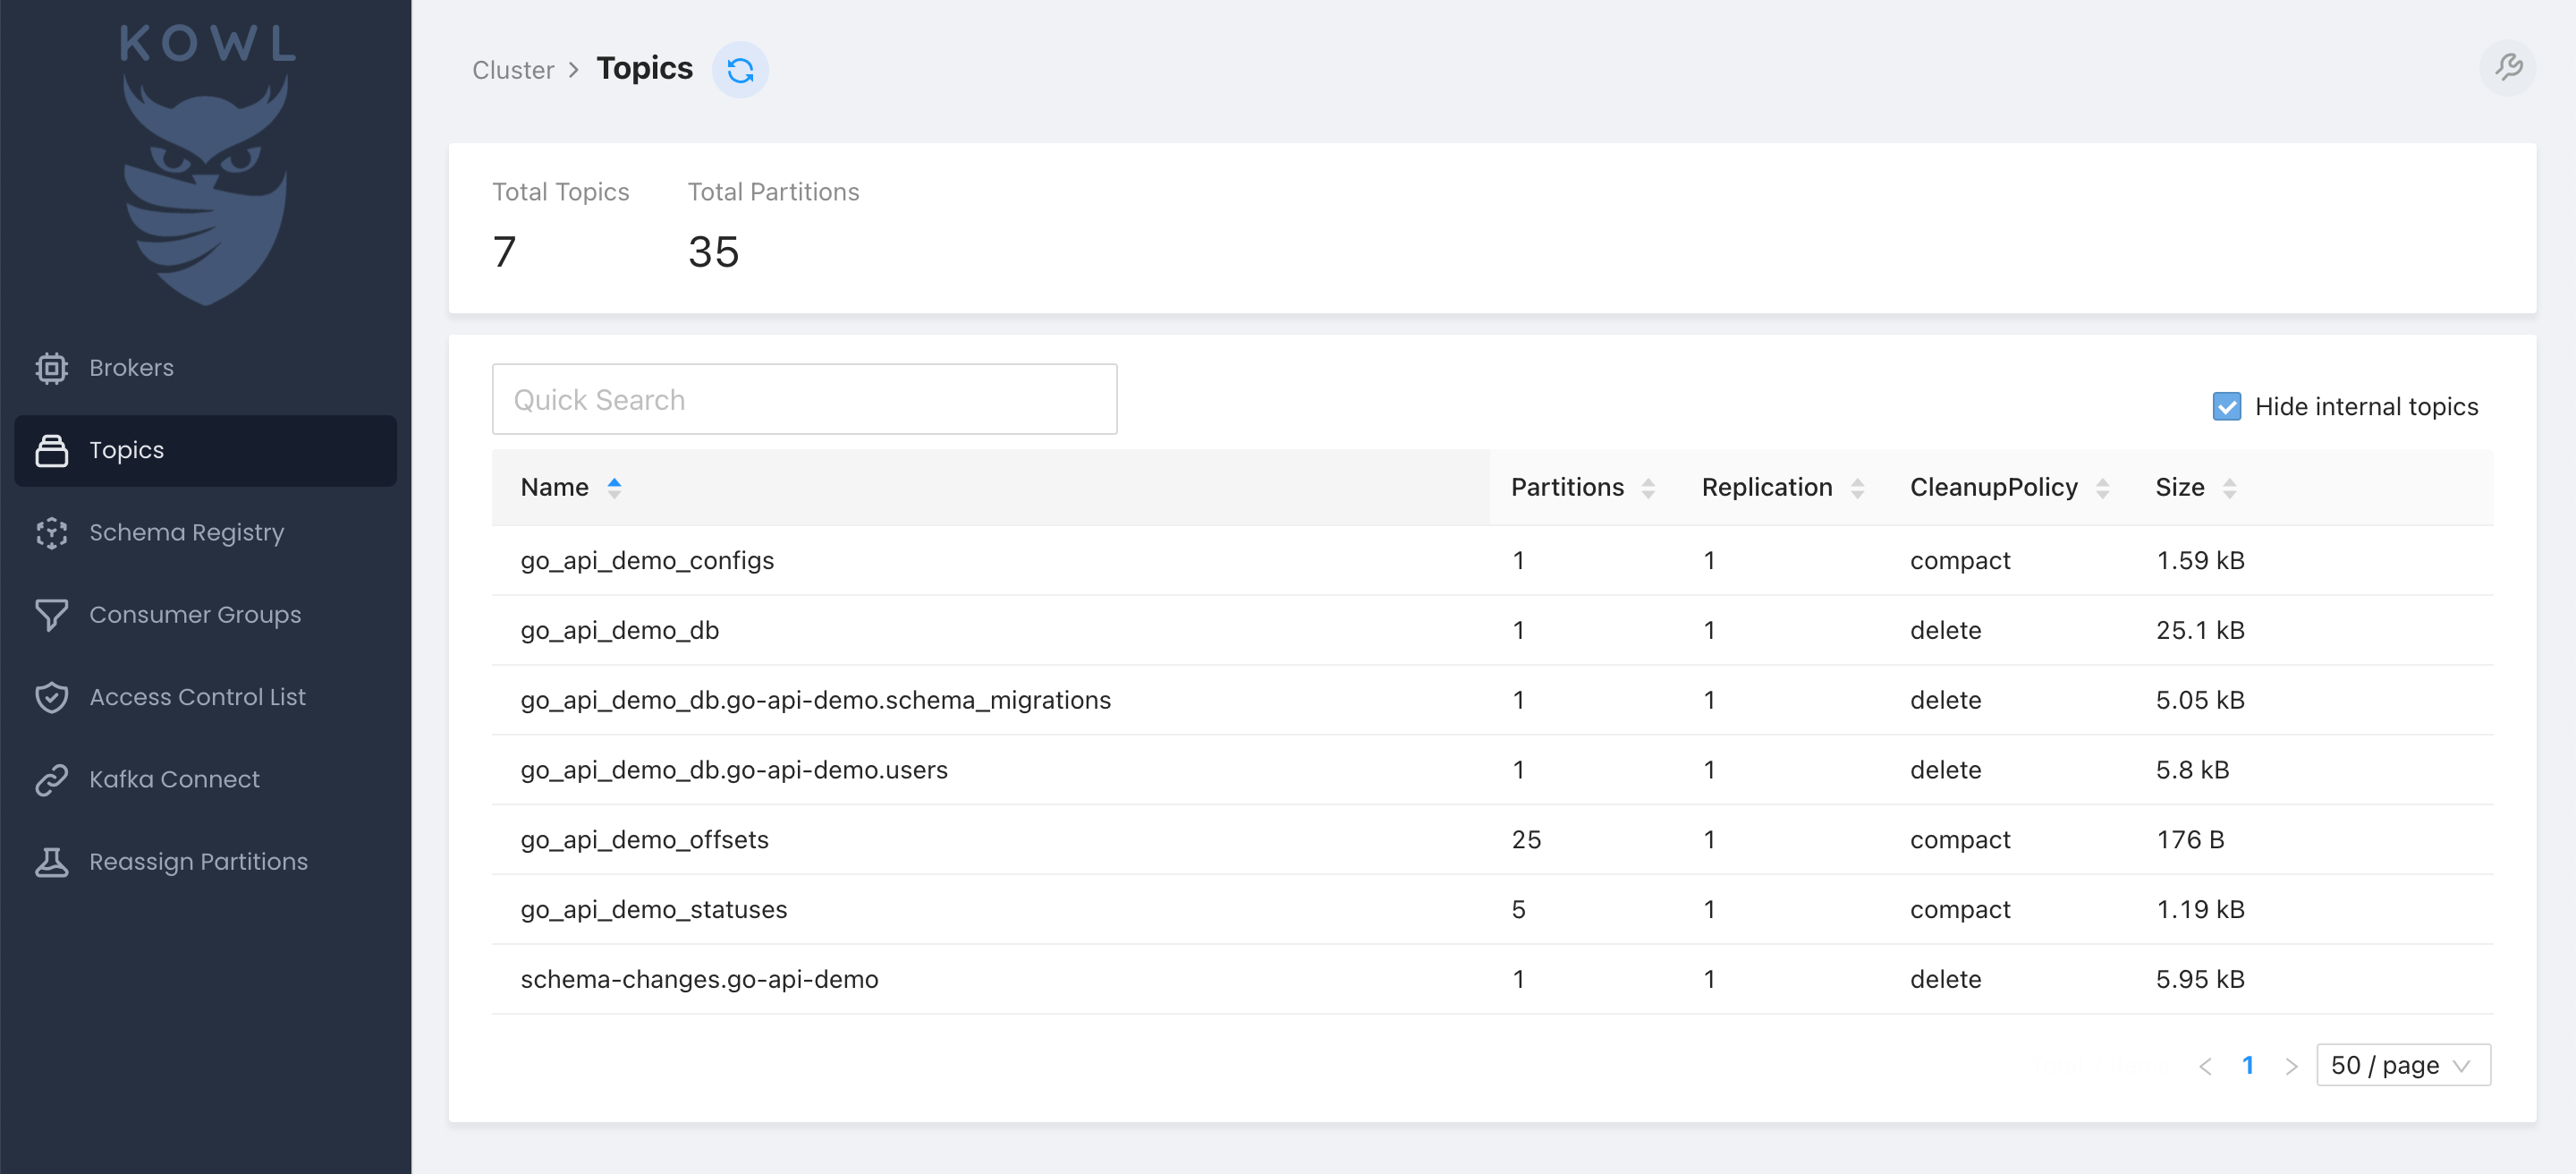Open the 50 / page dropdown
This screenshot has height=1174, width=2576.
(x=2402, y=1065)
